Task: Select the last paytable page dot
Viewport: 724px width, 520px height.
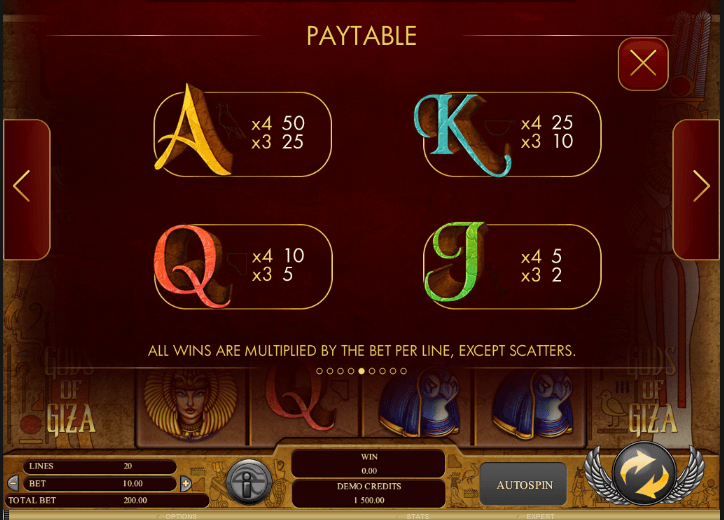Action: tap(404, 371)
